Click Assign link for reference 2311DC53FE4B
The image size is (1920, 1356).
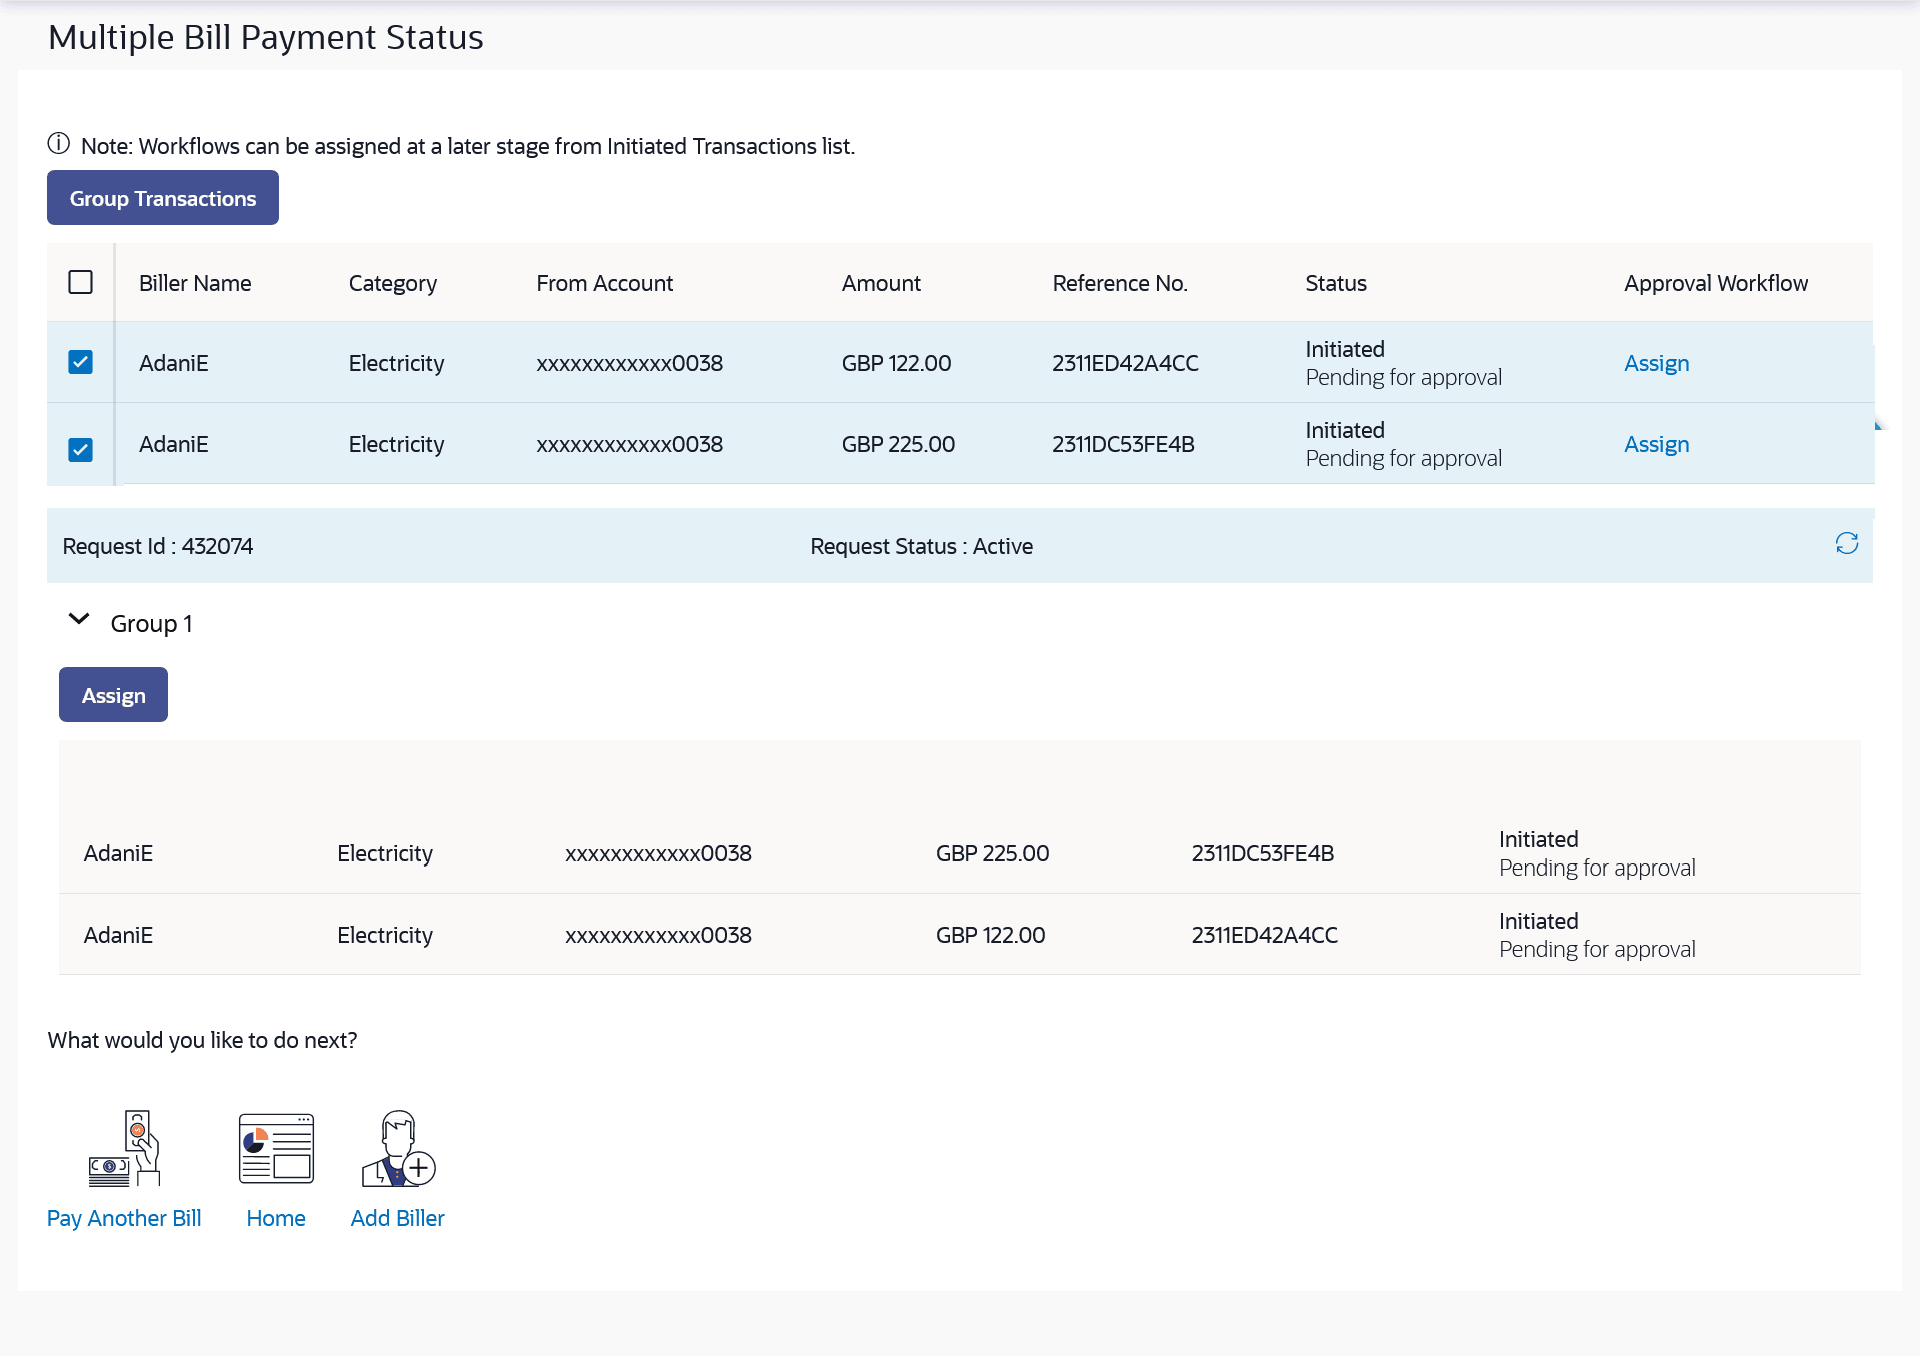pos(1656,444)
